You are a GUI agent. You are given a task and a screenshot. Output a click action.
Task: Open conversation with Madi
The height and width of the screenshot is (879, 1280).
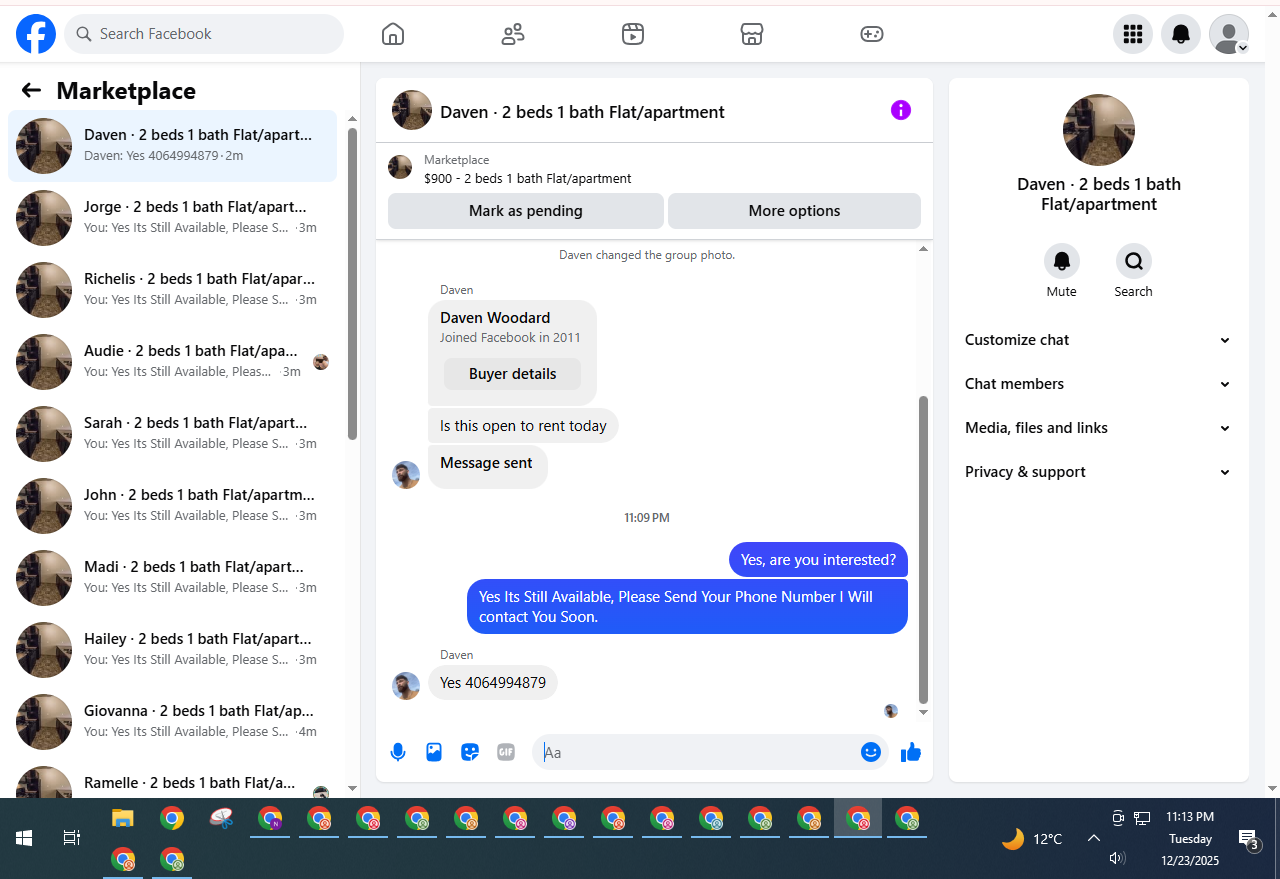[172, 578]
